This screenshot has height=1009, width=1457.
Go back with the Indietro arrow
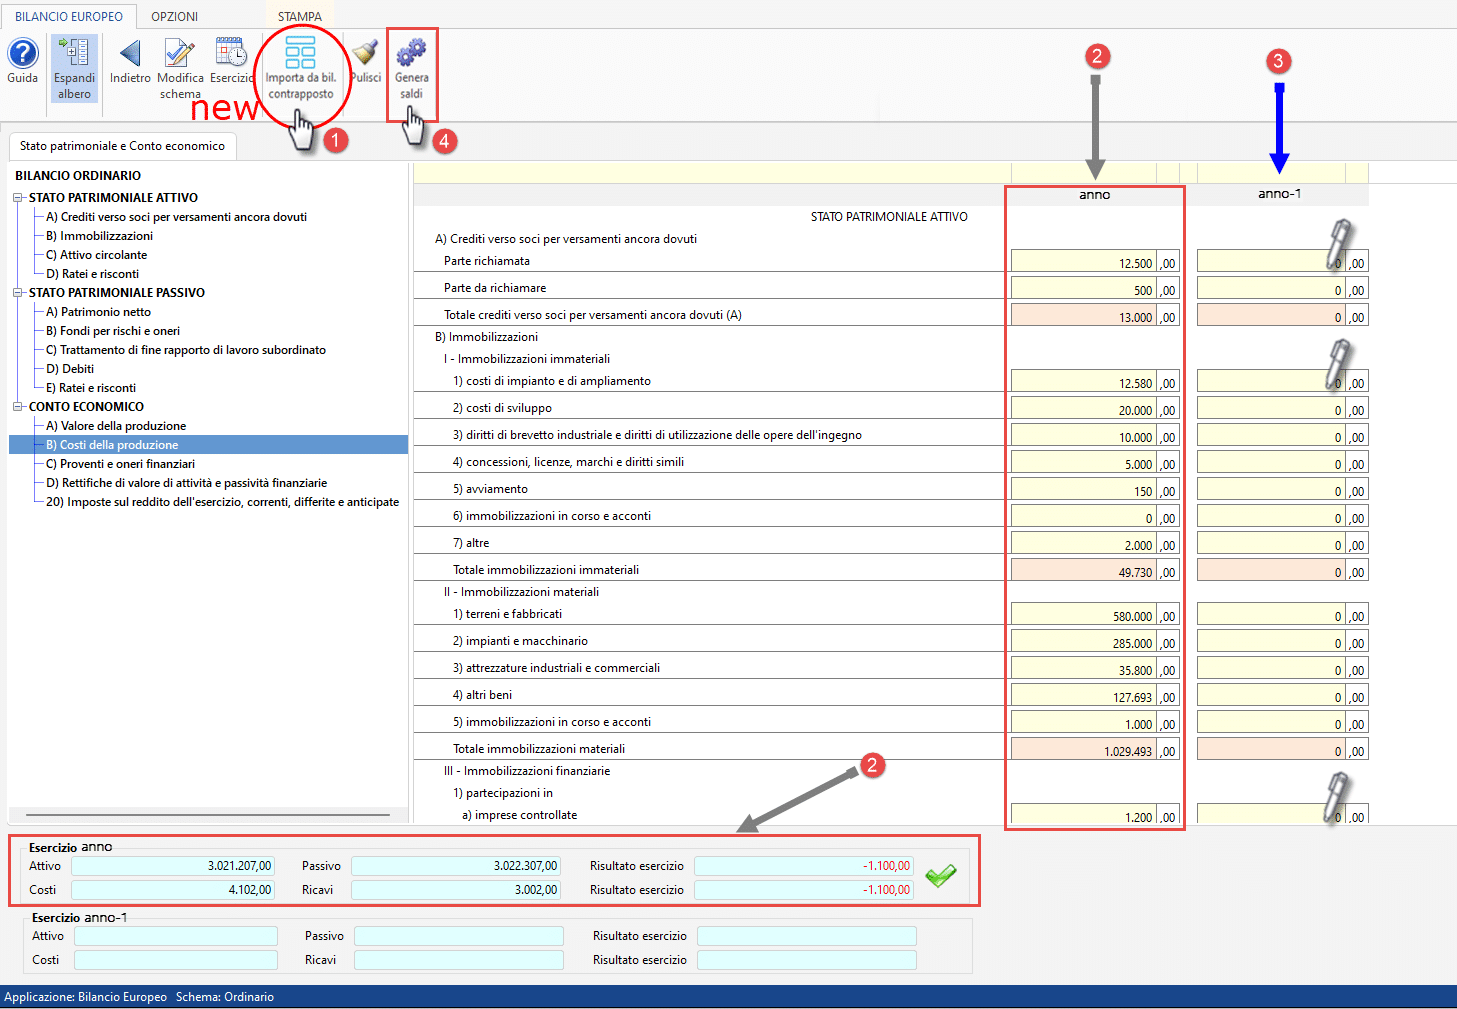point(130,61)
